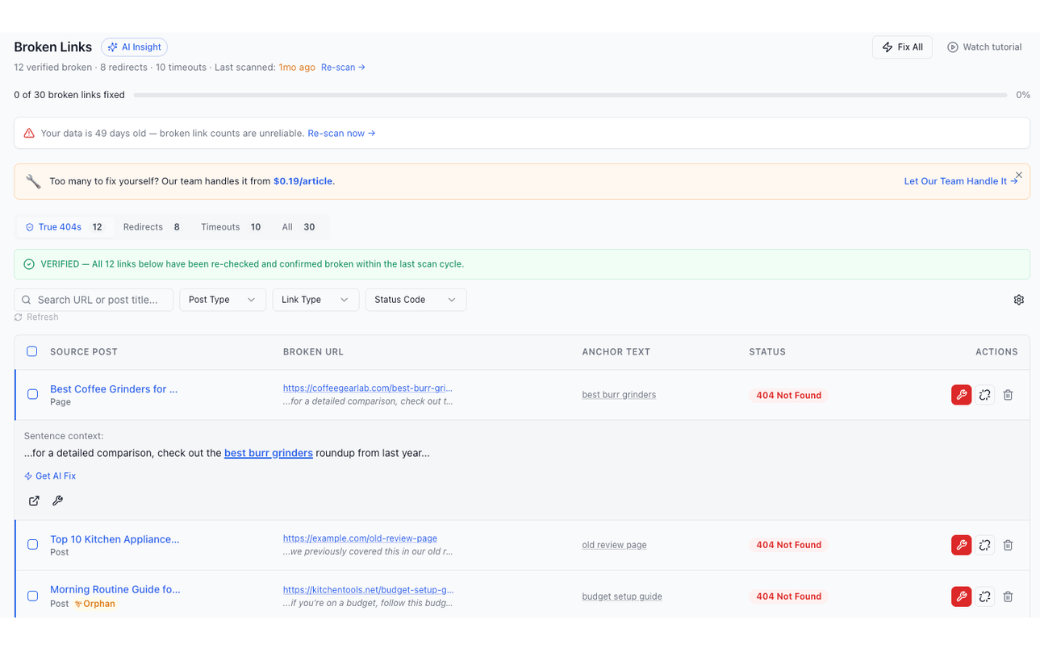Delete the Best Coffee Grinders broken link
Viewport: 1040px width, 650px height.
(1008, 395)
